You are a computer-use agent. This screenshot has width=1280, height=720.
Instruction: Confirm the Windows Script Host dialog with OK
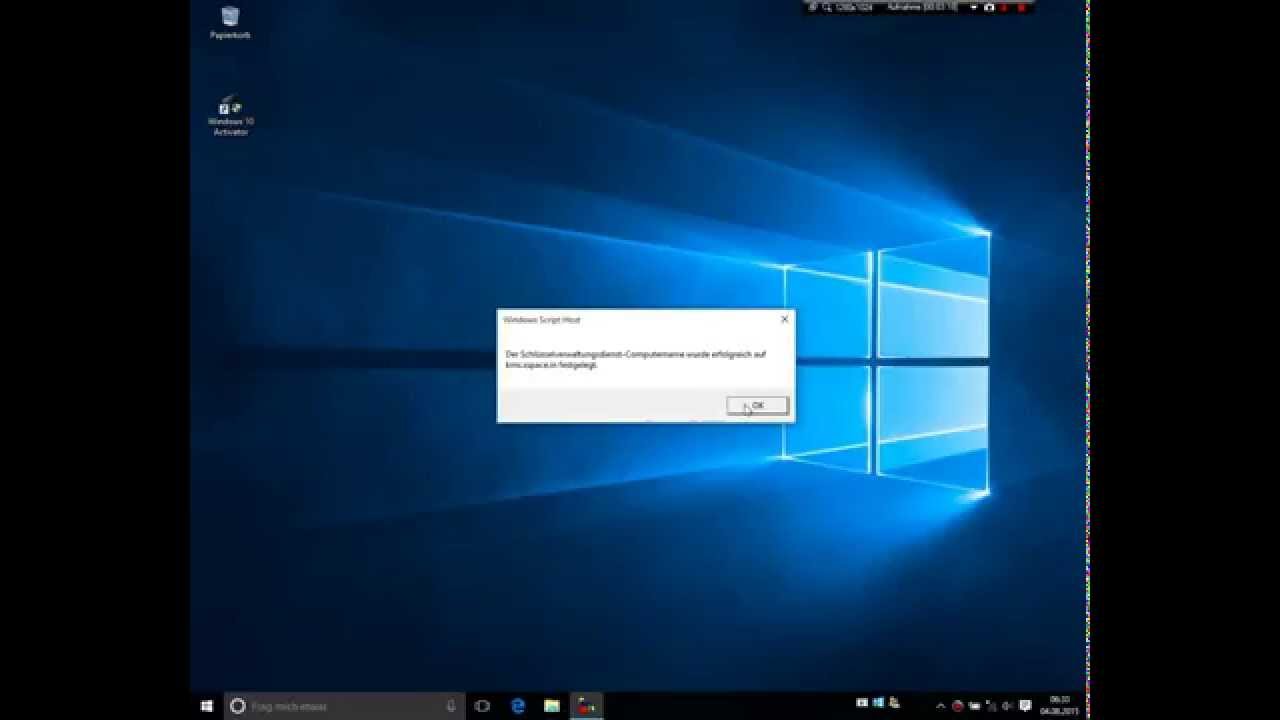click(757, 405)
